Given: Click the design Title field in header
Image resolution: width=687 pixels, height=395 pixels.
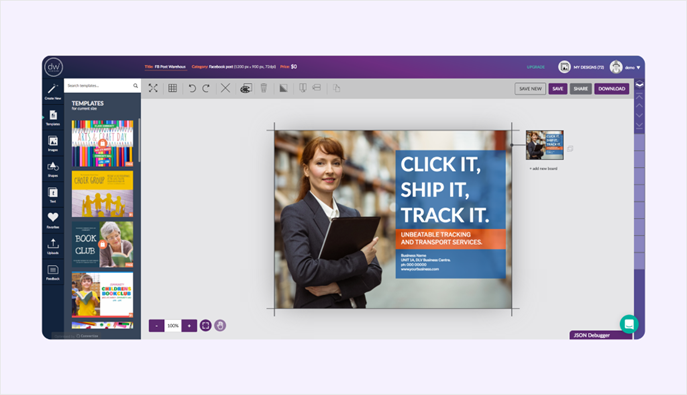Looking at the screenshot, I should coord(165,67).
